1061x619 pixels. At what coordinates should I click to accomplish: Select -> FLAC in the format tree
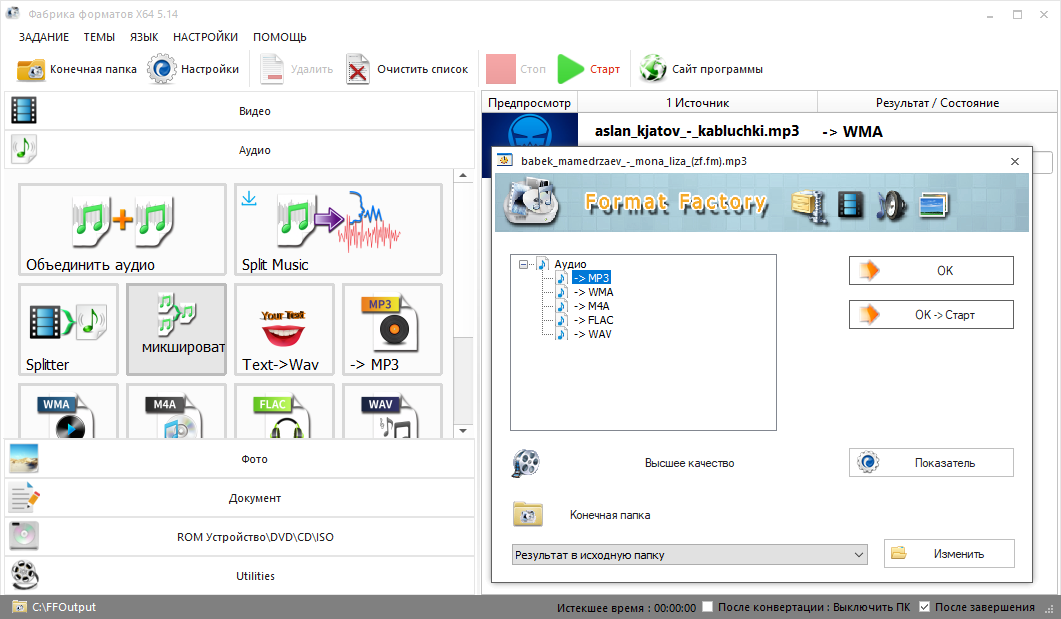coord(593,320)
